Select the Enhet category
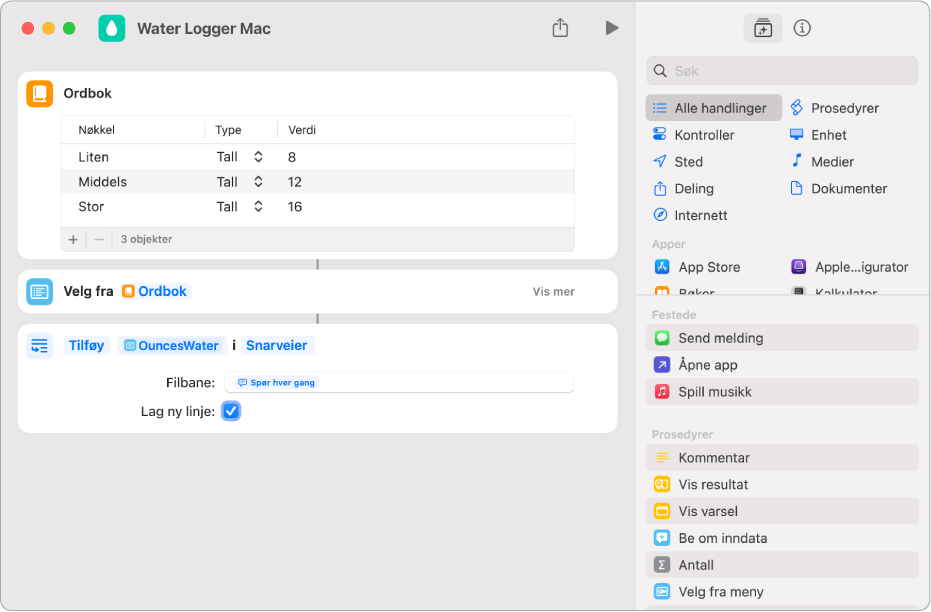This screenshot has width=931, height=612. tap(818, 135)
